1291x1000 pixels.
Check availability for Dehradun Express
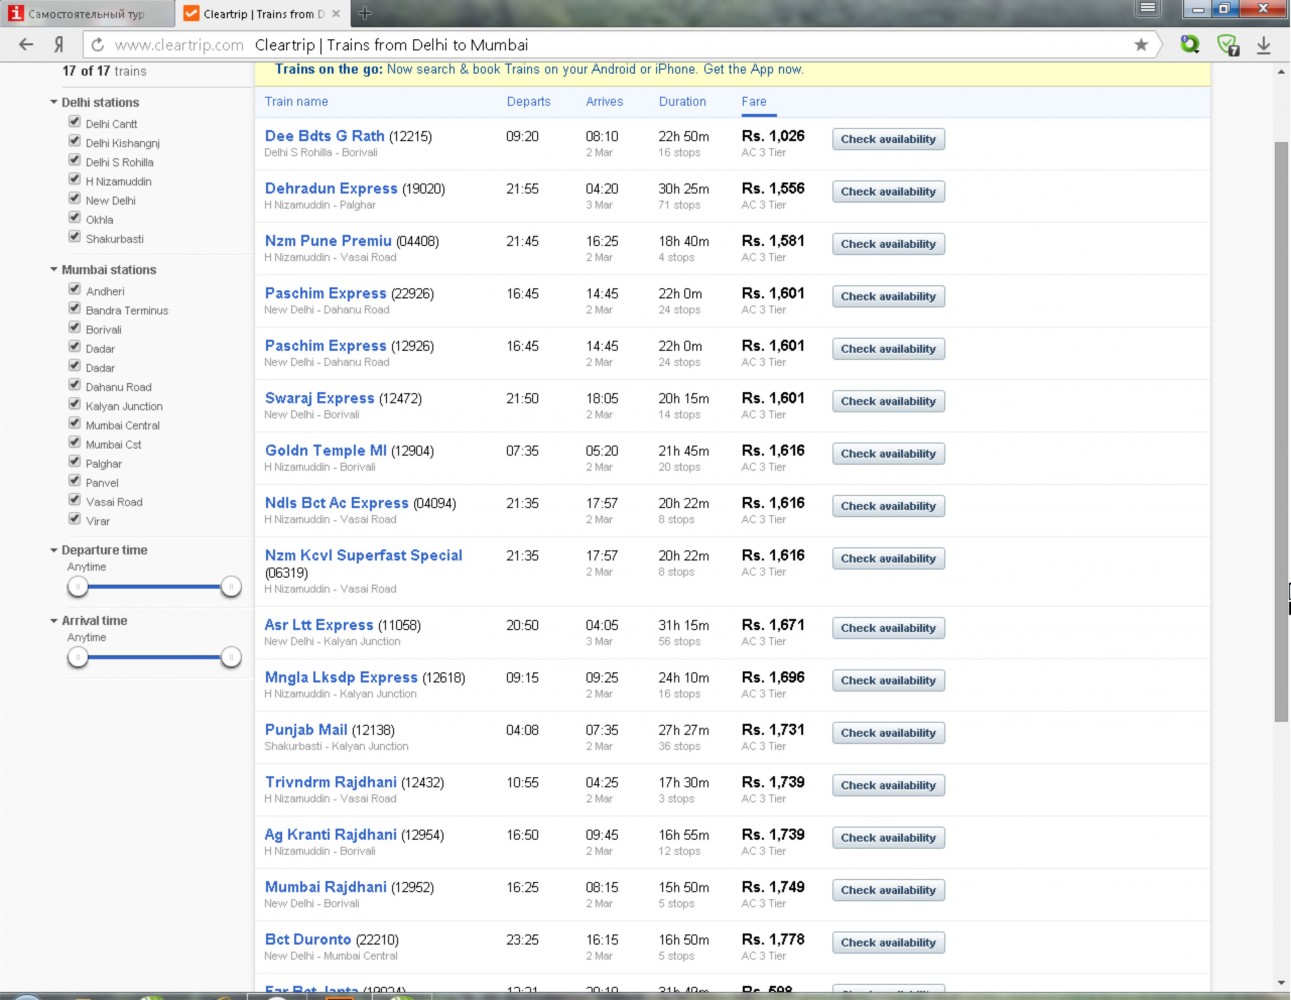(888, 192)
